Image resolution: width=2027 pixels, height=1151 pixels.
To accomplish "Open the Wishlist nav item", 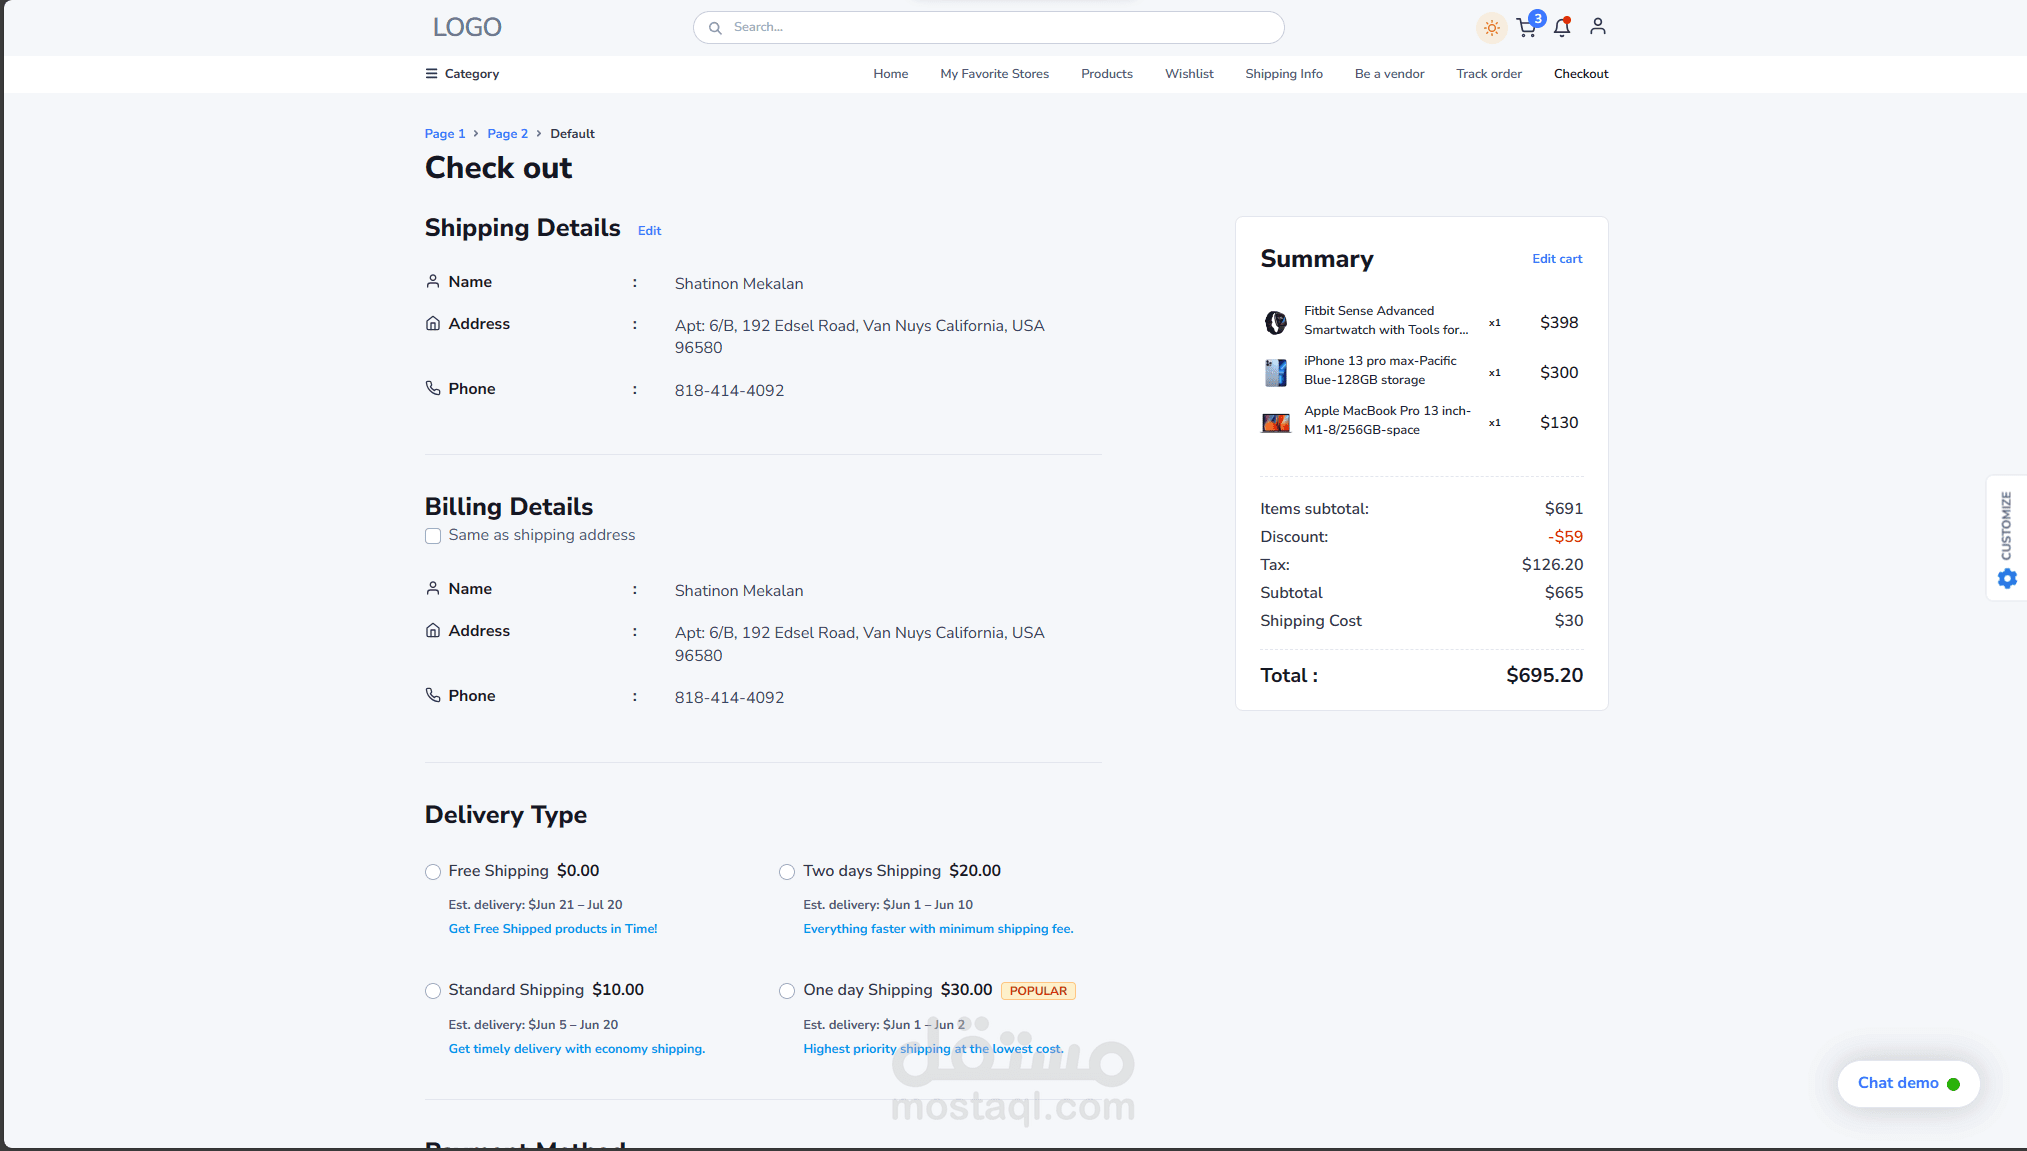I will (x=1189, y=74).
